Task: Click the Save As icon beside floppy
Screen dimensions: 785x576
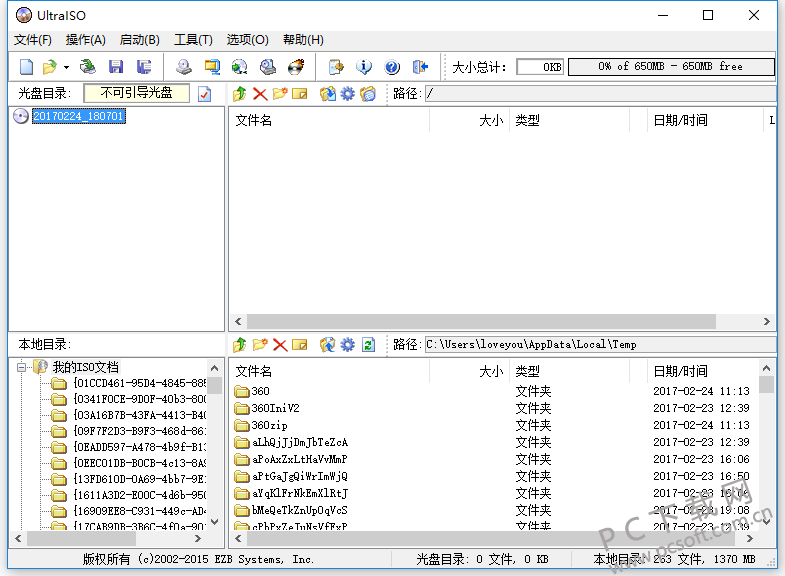Action: point(144,67)
